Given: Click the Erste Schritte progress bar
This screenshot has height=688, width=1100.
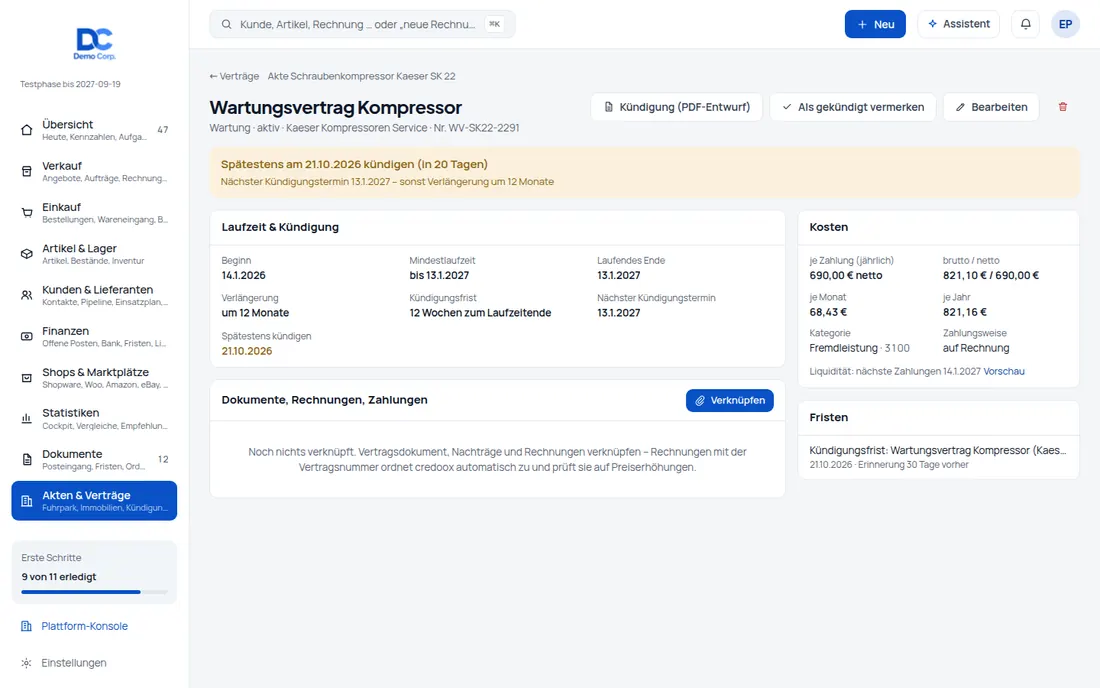Looking at the screenshot, I should coord(94,592).
